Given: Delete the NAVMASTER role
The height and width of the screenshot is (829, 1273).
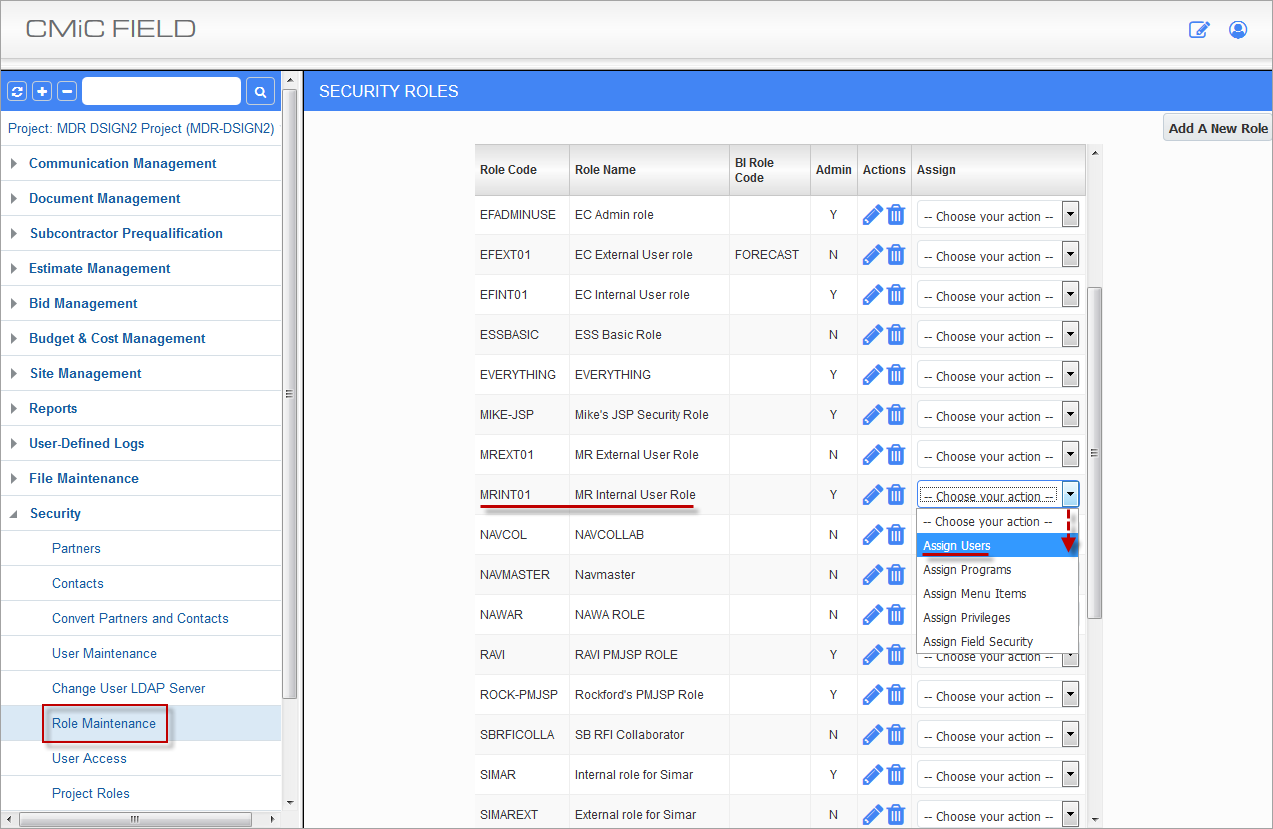Looking at the screenshot, I should pyautogui.click(x=896, y=575).
